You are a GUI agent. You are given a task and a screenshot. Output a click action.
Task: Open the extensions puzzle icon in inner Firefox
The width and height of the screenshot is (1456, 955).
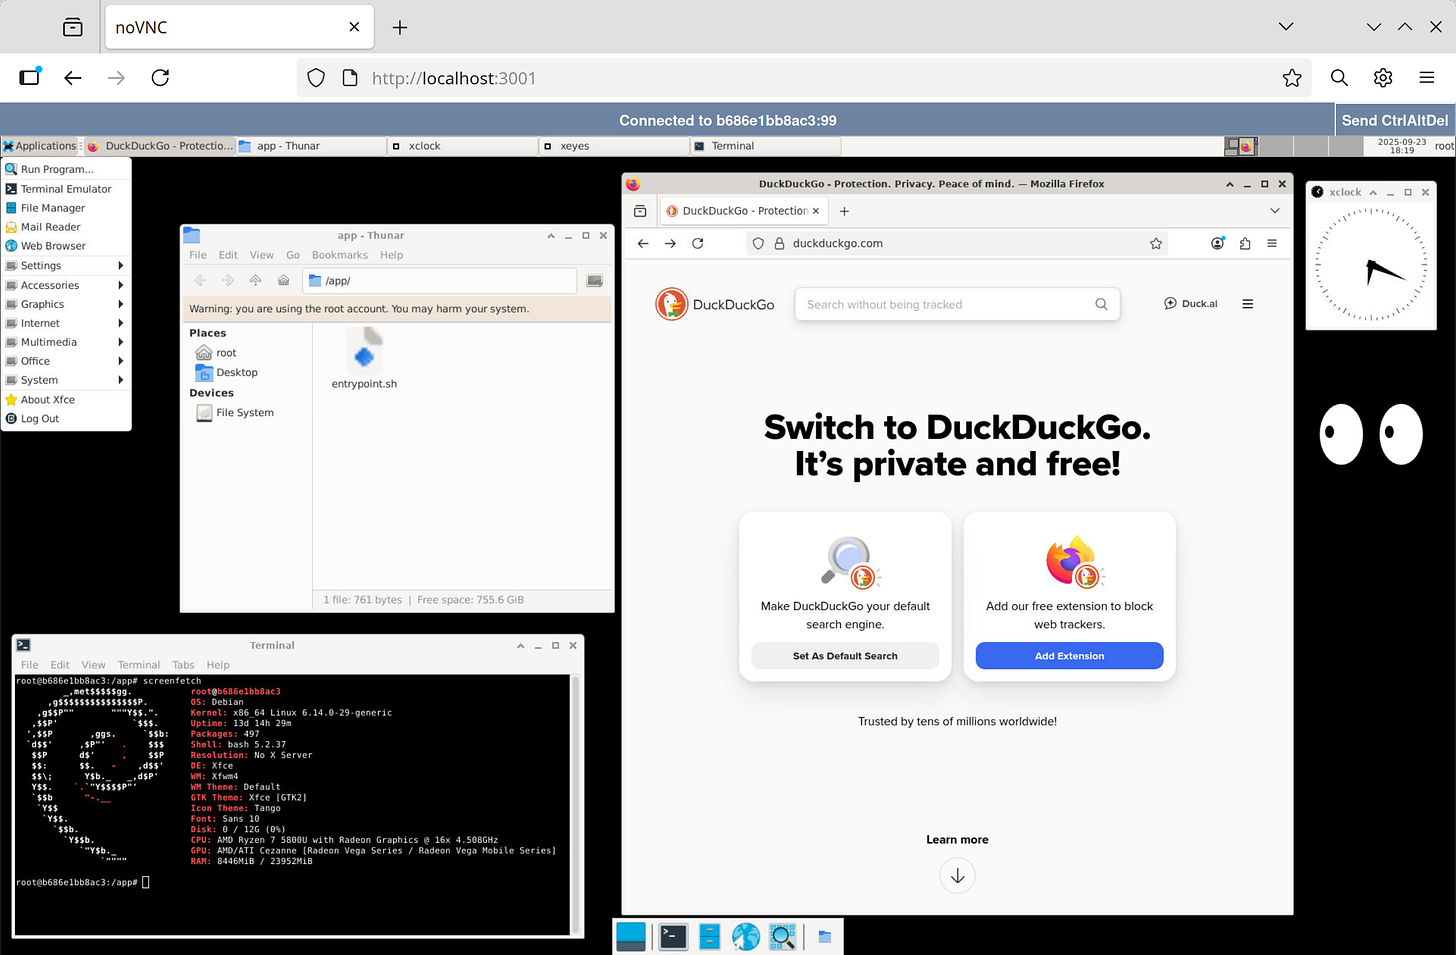pyautogui.click(x=1245, y=243)
